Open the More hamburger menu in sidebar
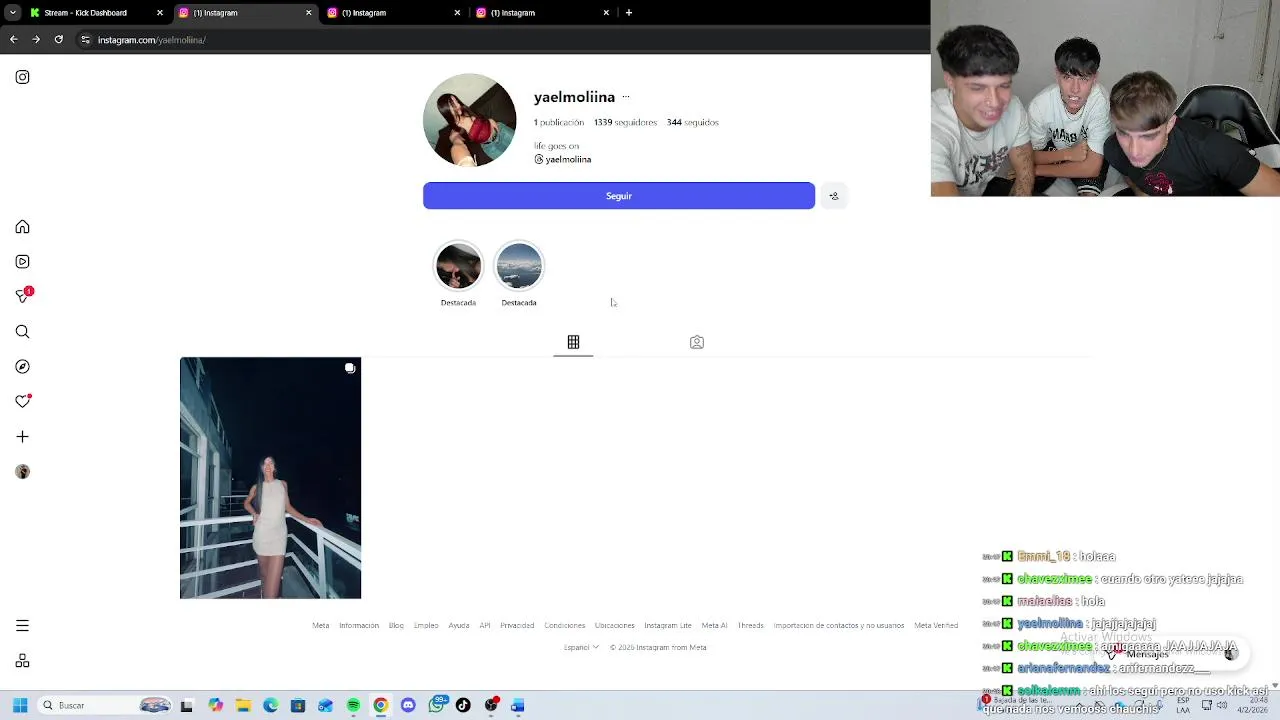This screenshot has height=720, width=1280. click(x=22, y=626)
